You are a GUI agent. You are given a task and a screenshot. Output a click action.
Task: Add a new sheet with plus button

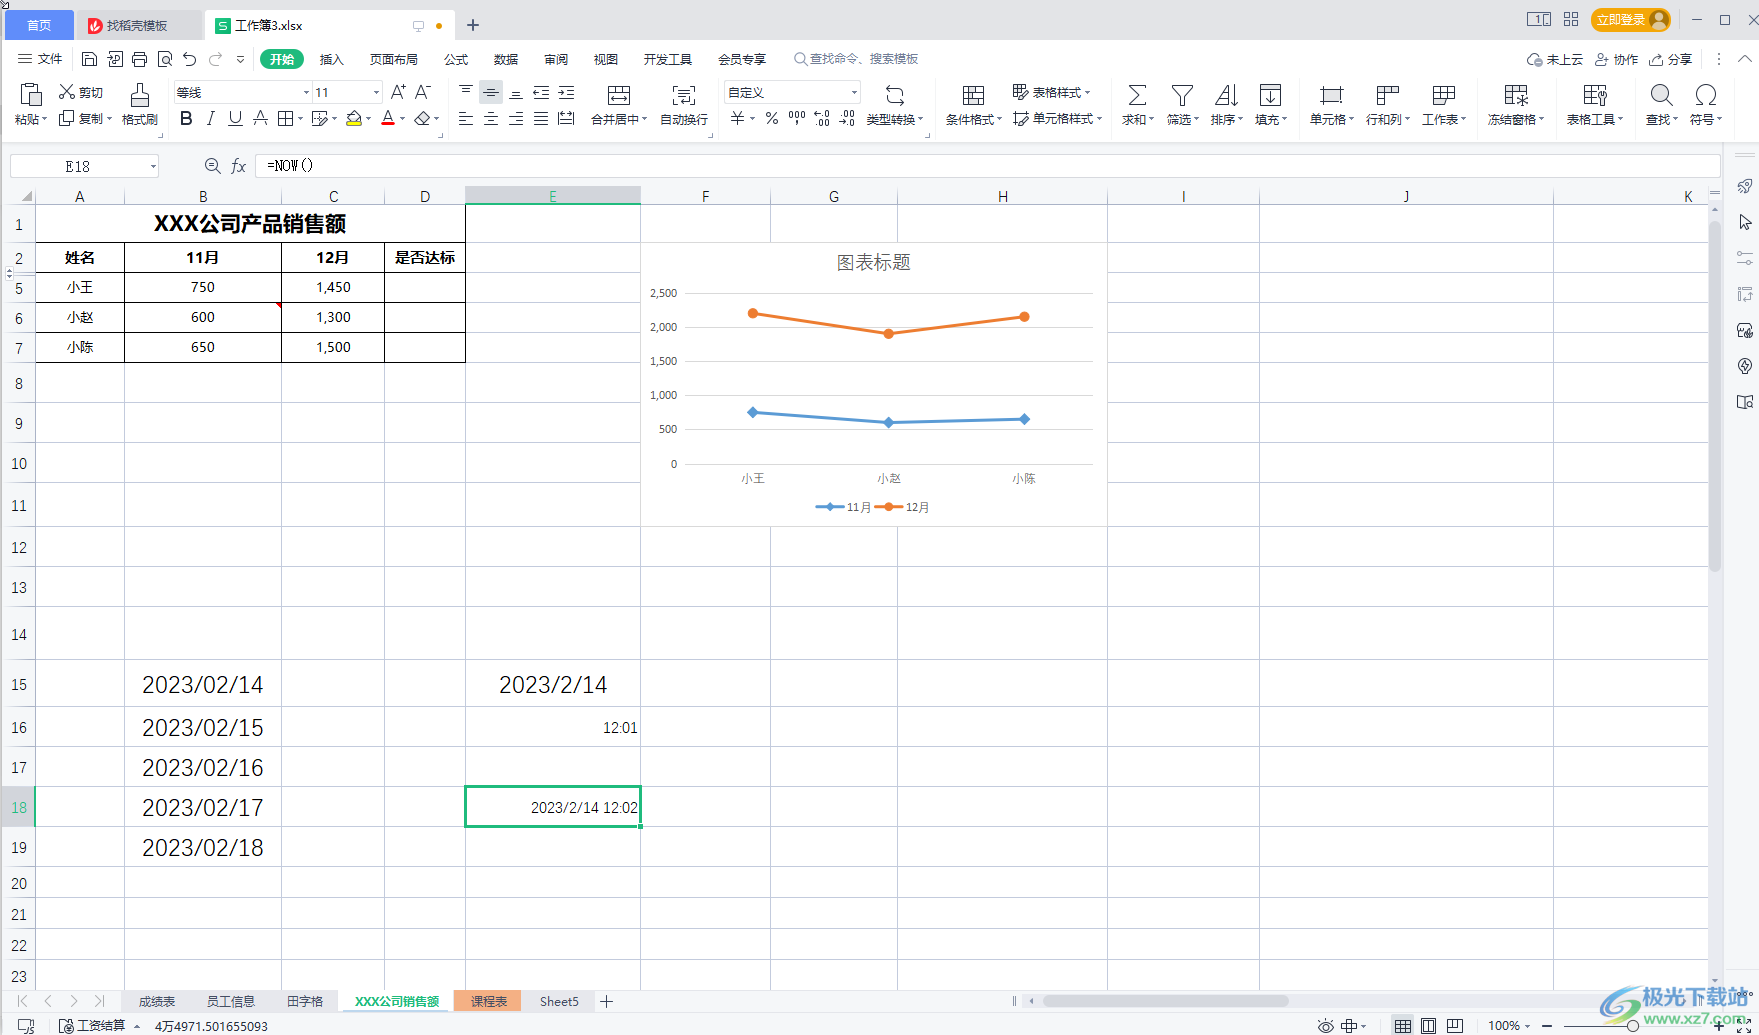(x=606, y=1001)
